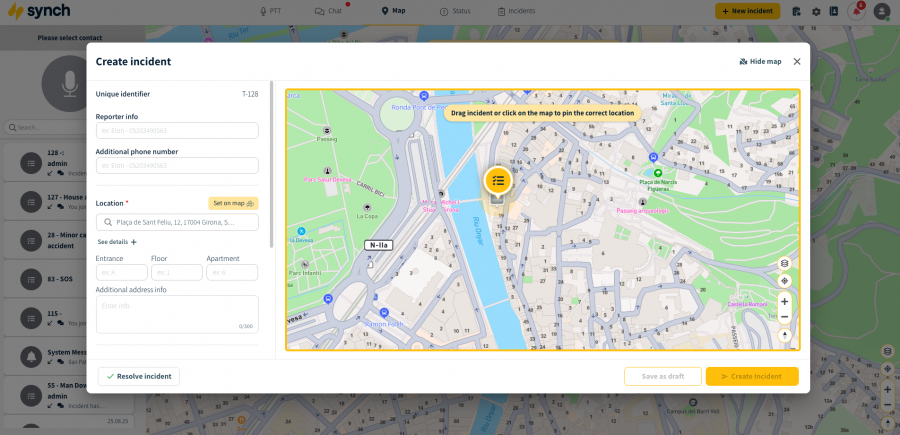
Task: Reset map orientation with compass button
Action: [784, 336]
